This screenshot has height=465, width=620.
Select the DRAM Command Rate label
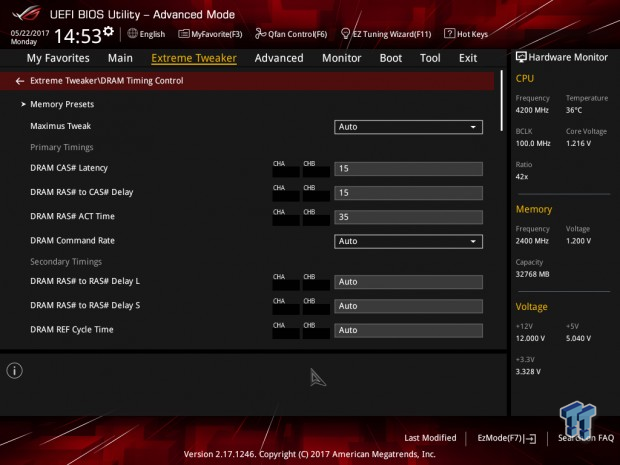click(72, 240)
